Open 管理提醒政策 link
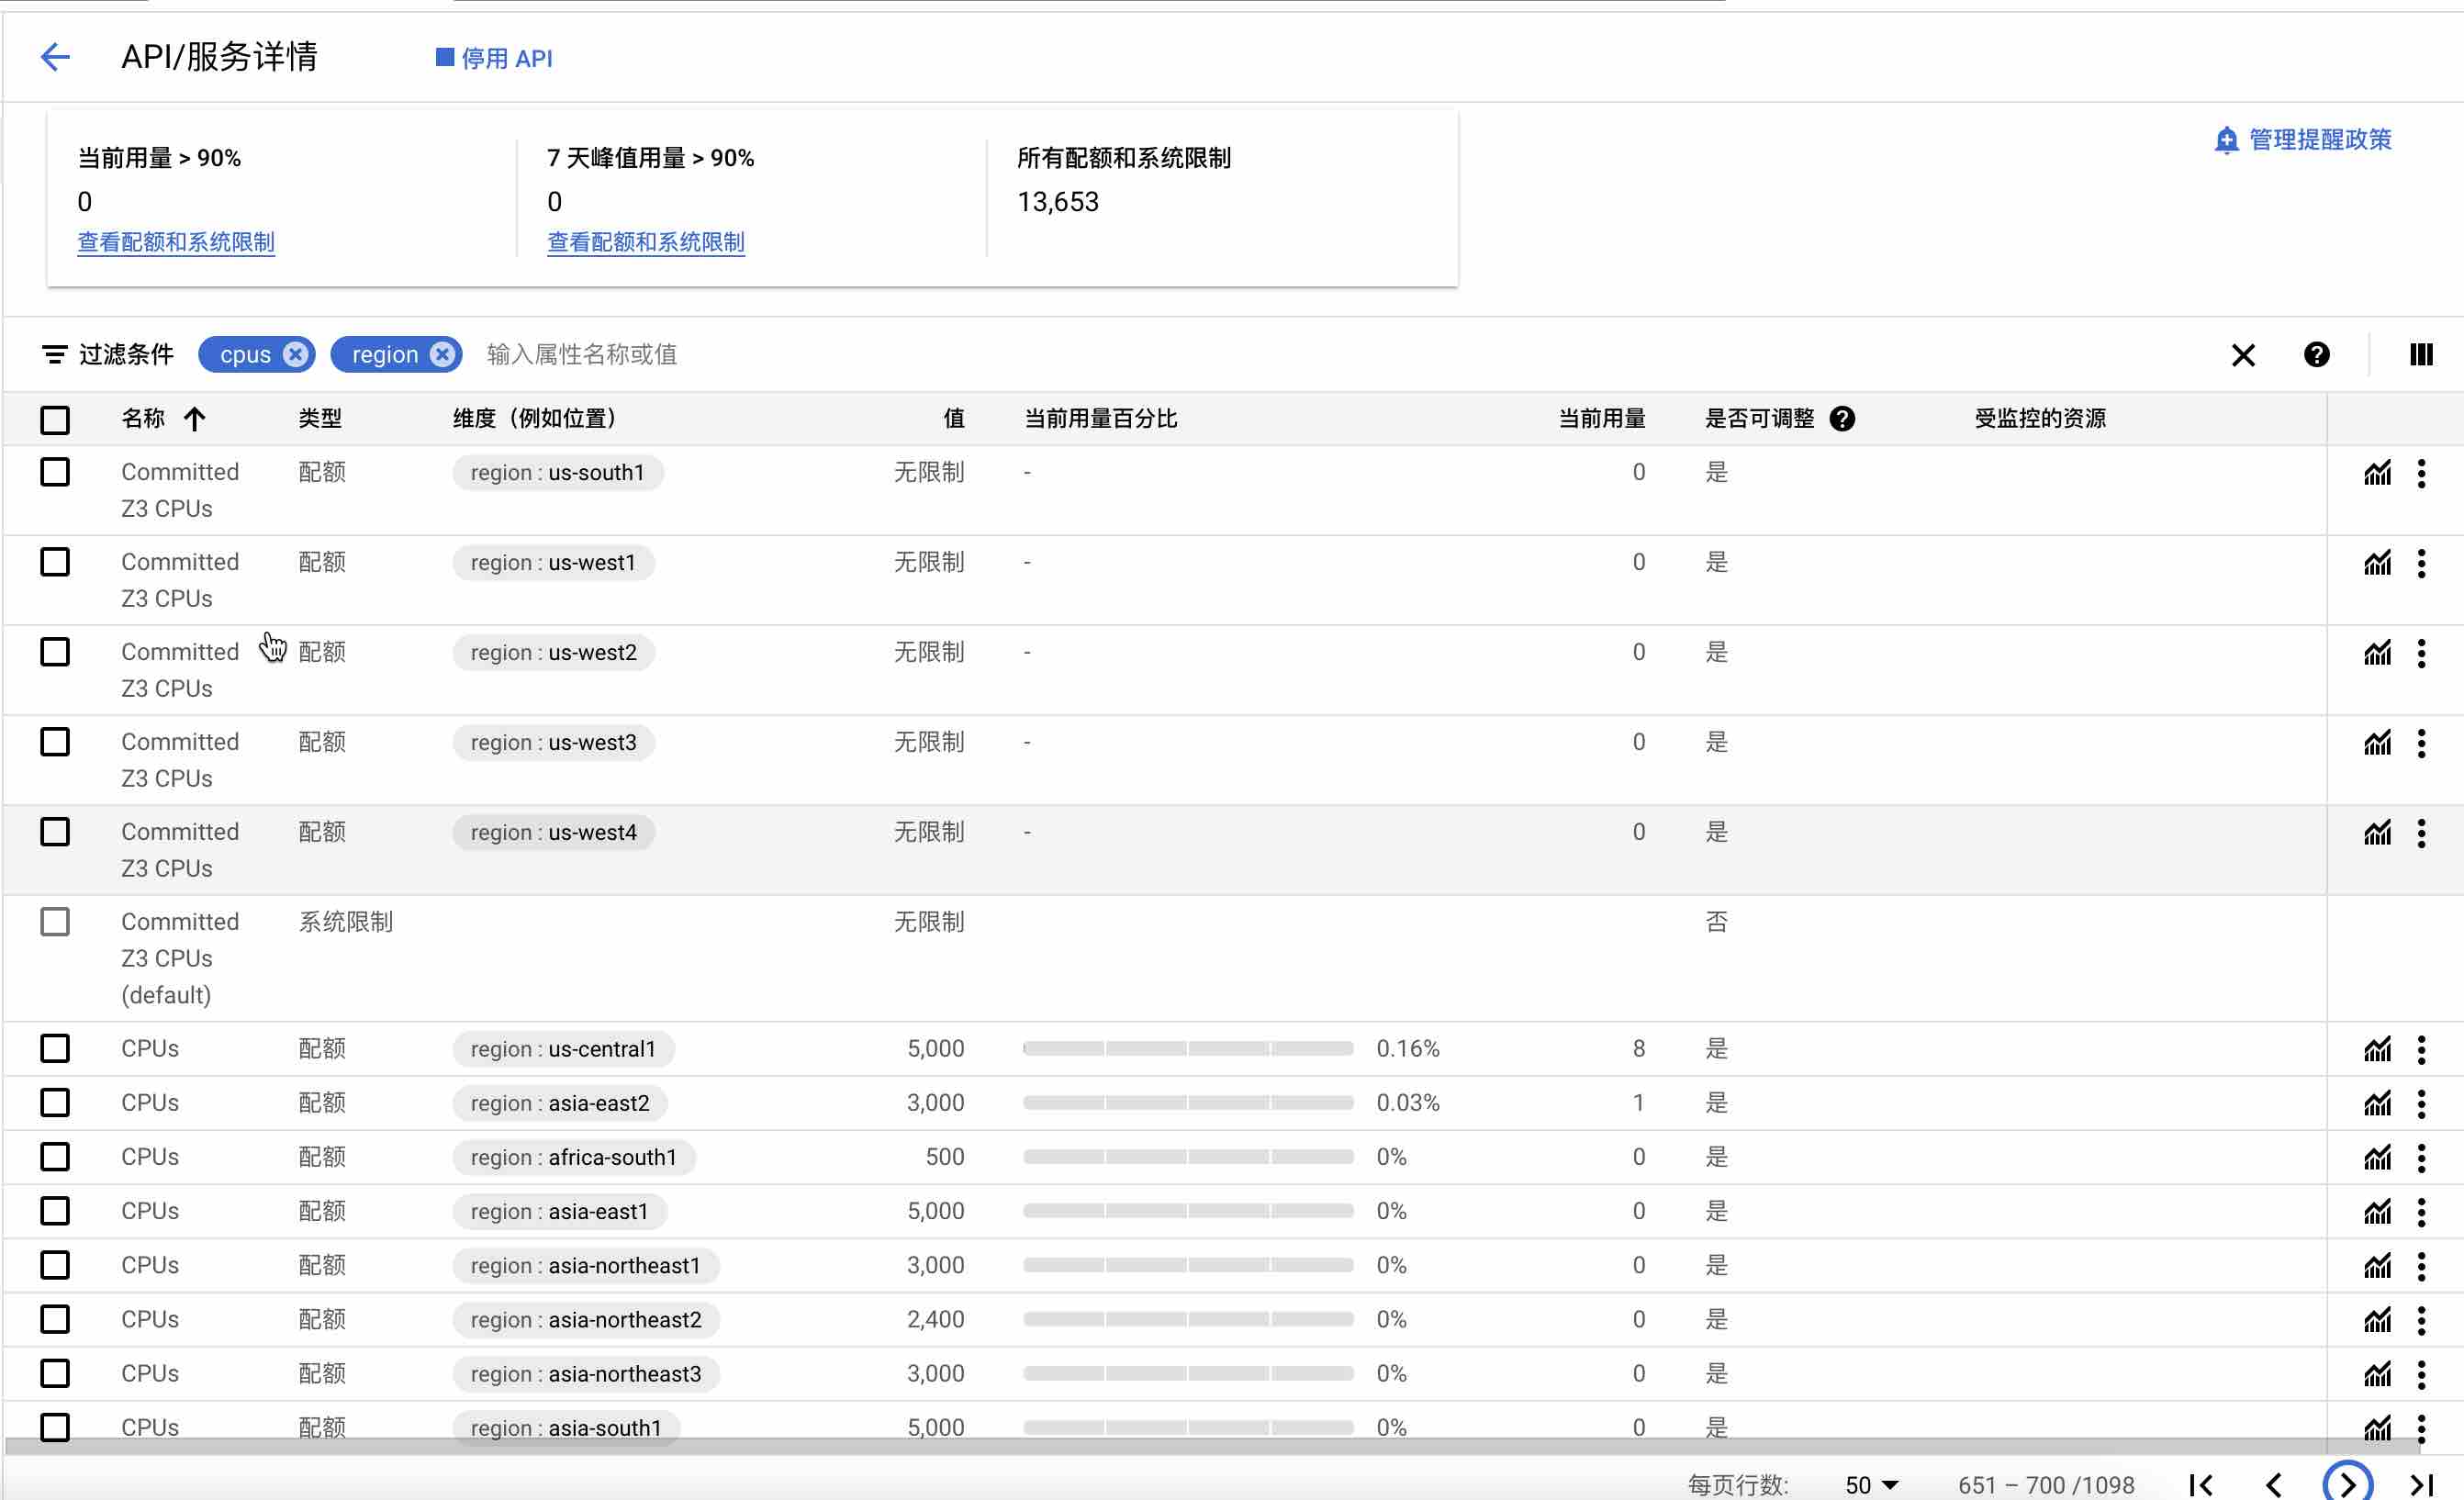This screenshot has width=2464, height=1500. tap(2302, 139)
